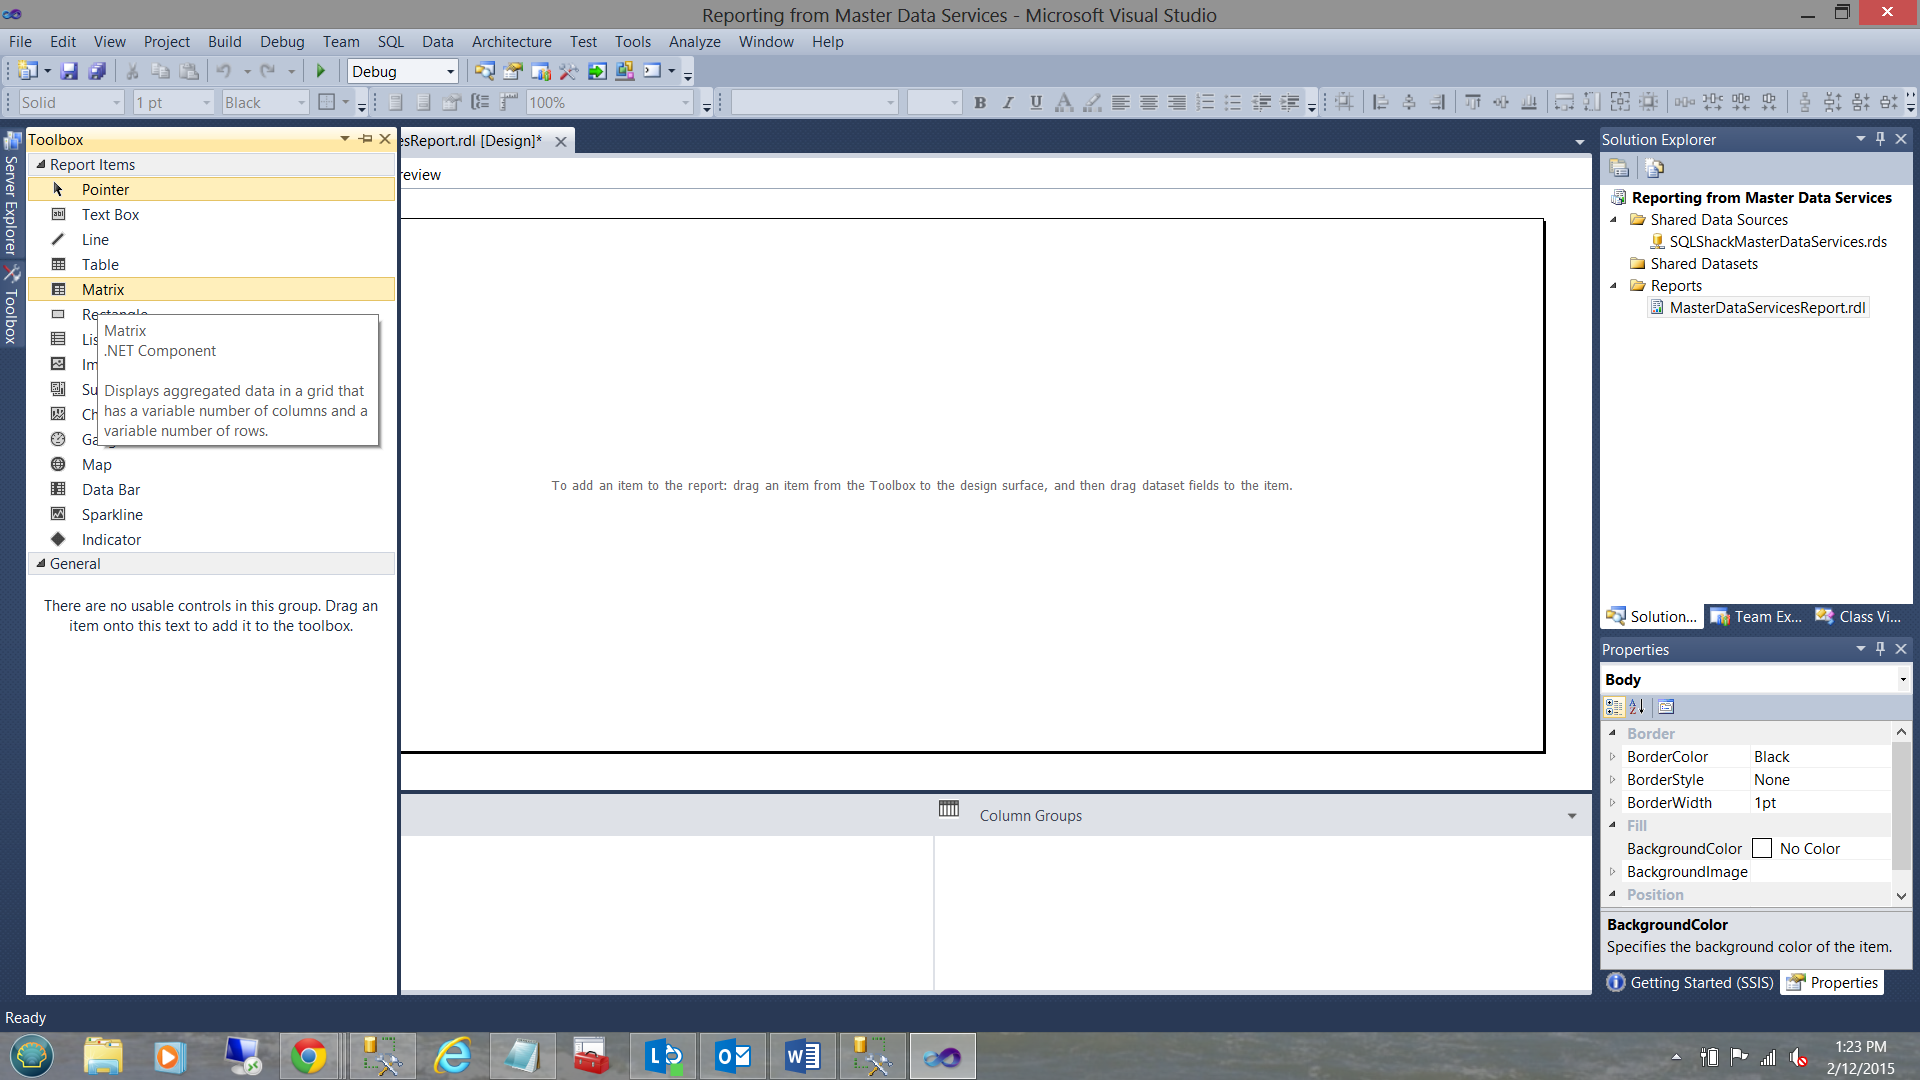Open MasterDataServicesReport.rdl in Solution Explorer
Screen dimensions: 1920x1080
click(x=1766, y=307)
